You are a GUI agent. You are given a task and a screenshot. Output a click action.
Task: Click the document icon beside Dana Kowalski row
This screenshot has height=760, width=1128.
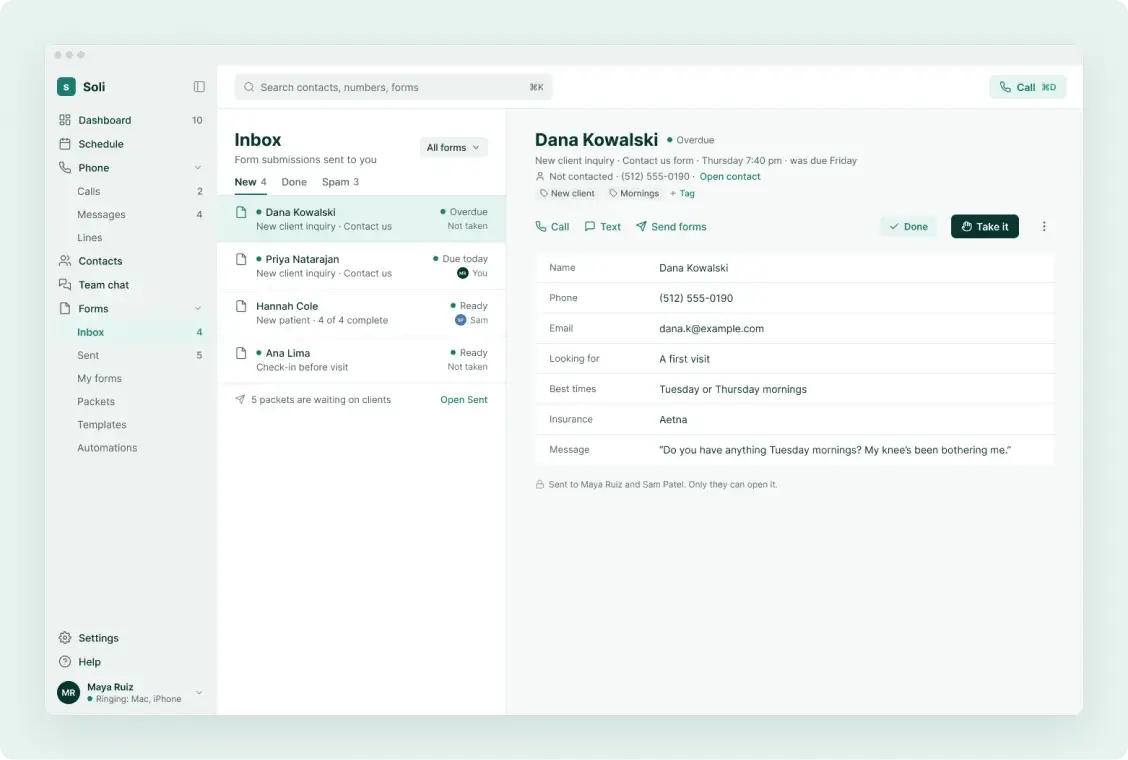point(241,212)
